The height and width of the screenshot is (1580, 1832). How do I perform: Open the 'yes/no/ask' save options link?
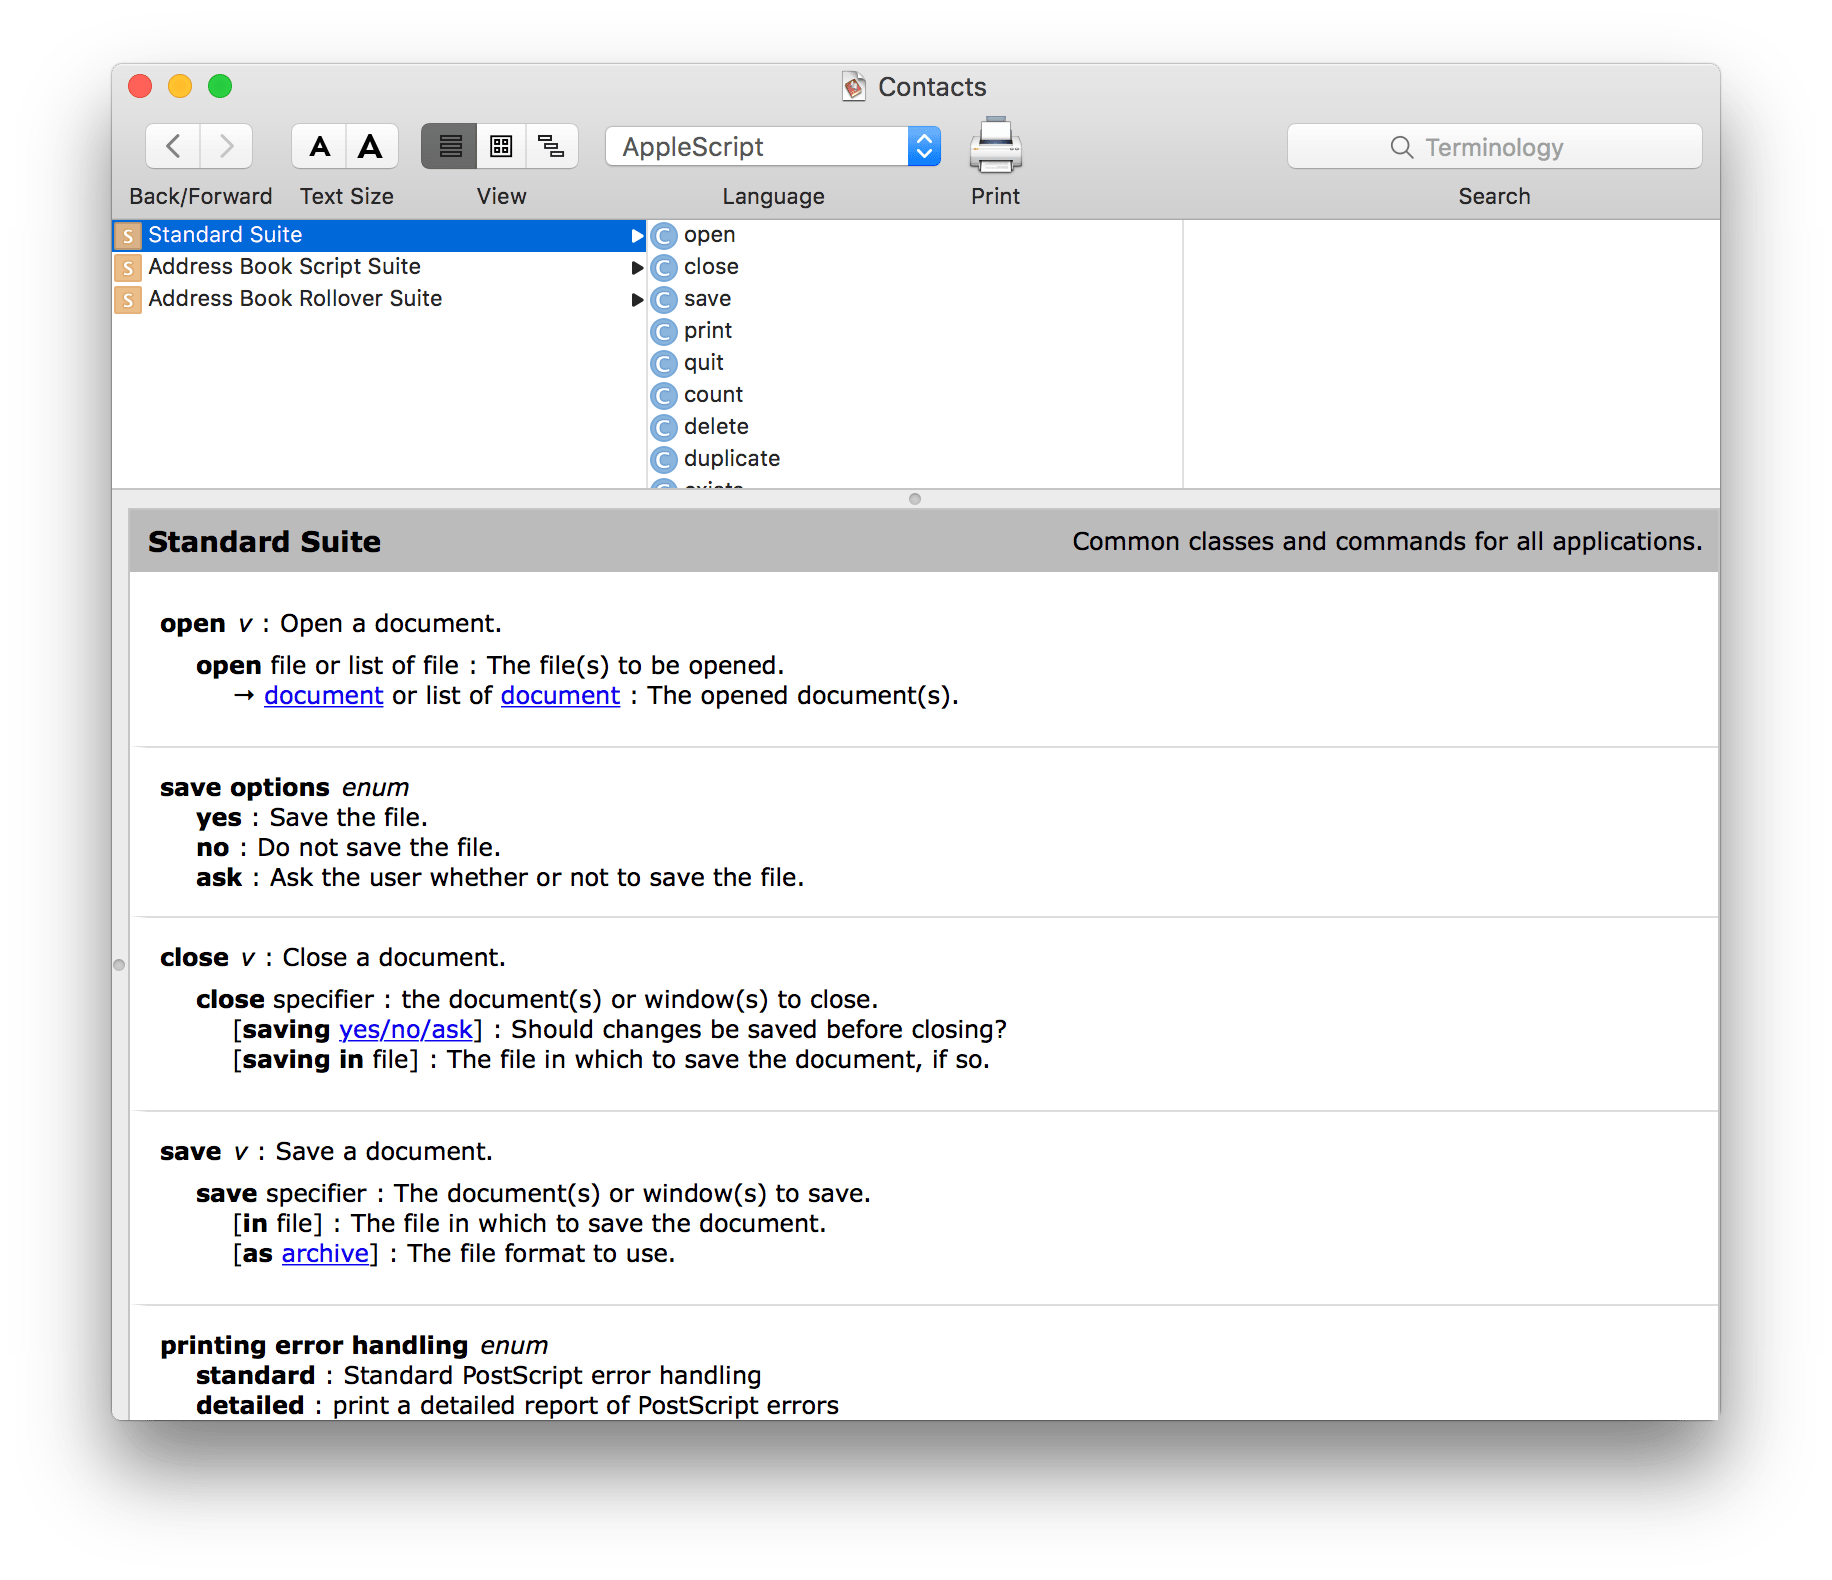coord(405,1030)
